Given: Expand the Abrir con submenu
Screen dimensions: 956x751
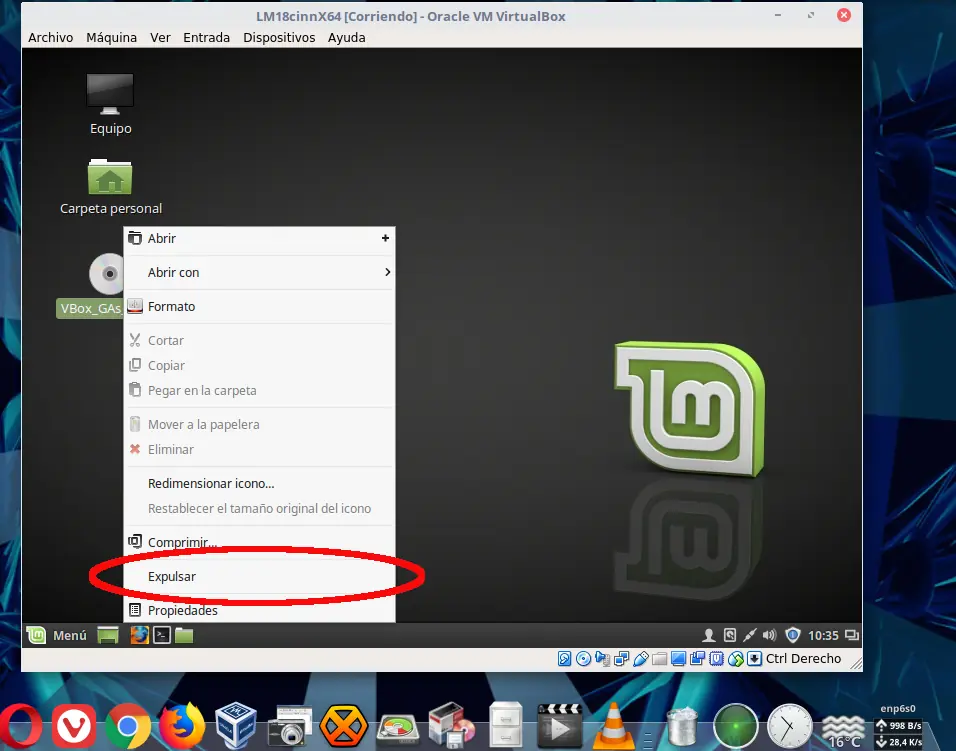Looking at the screenshot, I should click(x=259, y=272).
